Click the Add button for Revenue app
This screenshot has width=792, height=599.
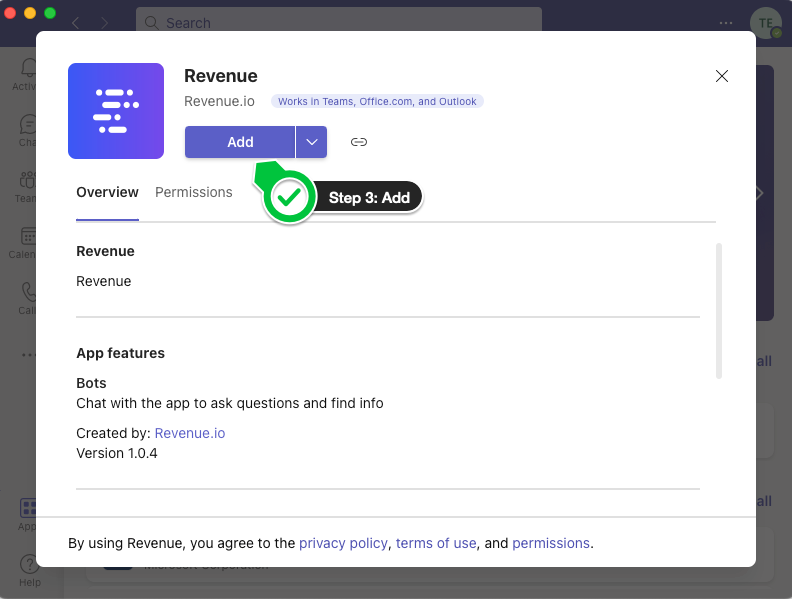(x=240, y=142)
